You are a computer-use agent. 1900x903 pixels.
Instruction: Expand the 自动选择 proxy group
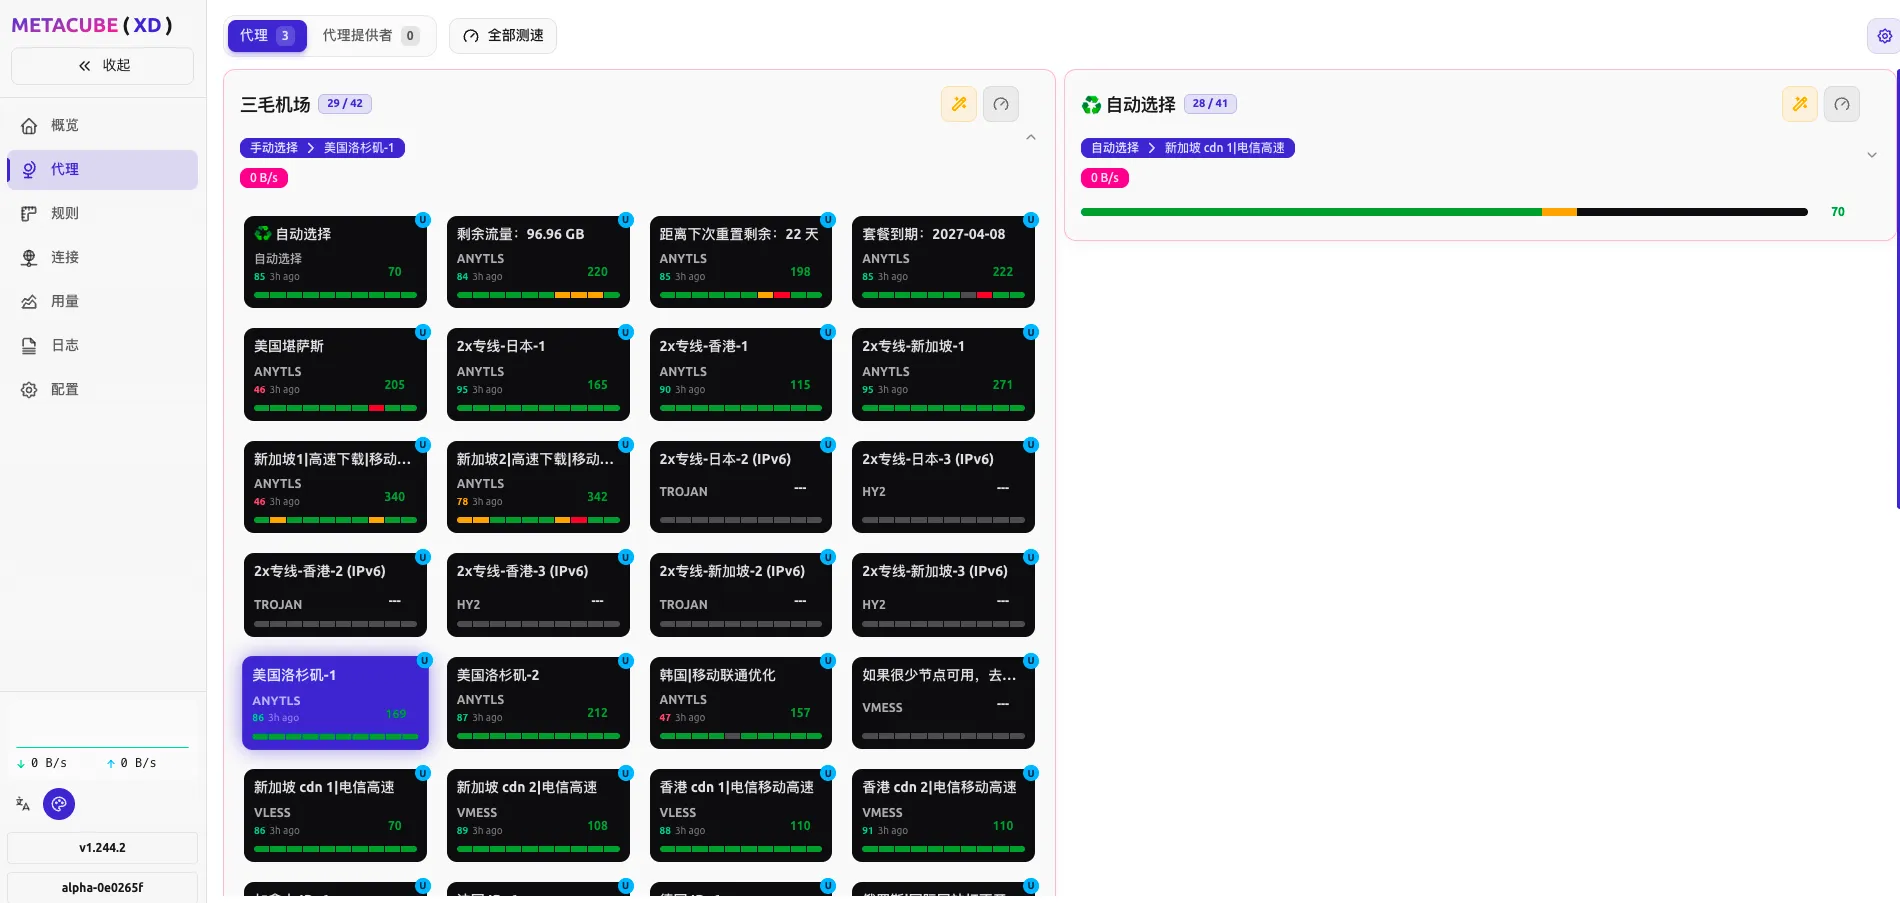[1872, 155]
